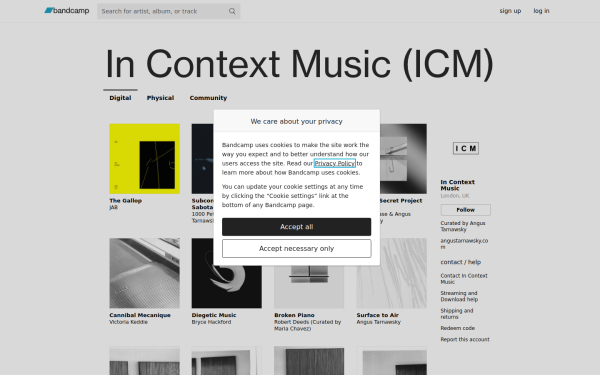This screenshot has height=375, width=600.
Task: Open Streaming and Download help
Action: [x=459, y=296]
